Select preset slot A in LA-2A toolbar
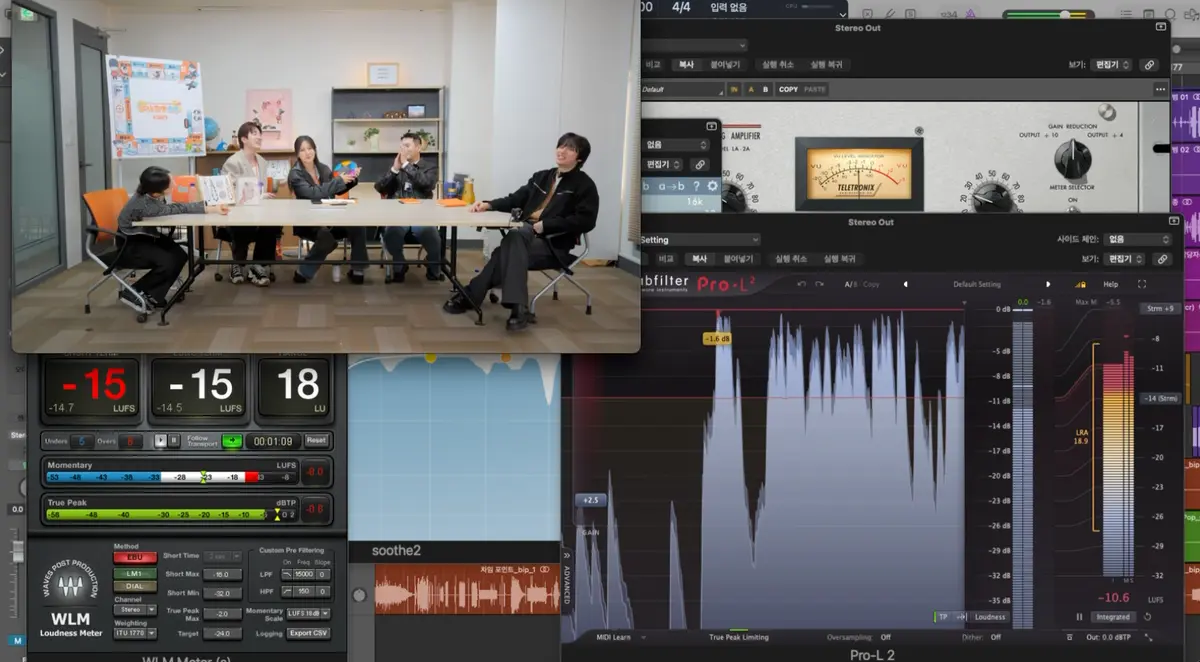The image size is (1200, 662). click(751, 89)
